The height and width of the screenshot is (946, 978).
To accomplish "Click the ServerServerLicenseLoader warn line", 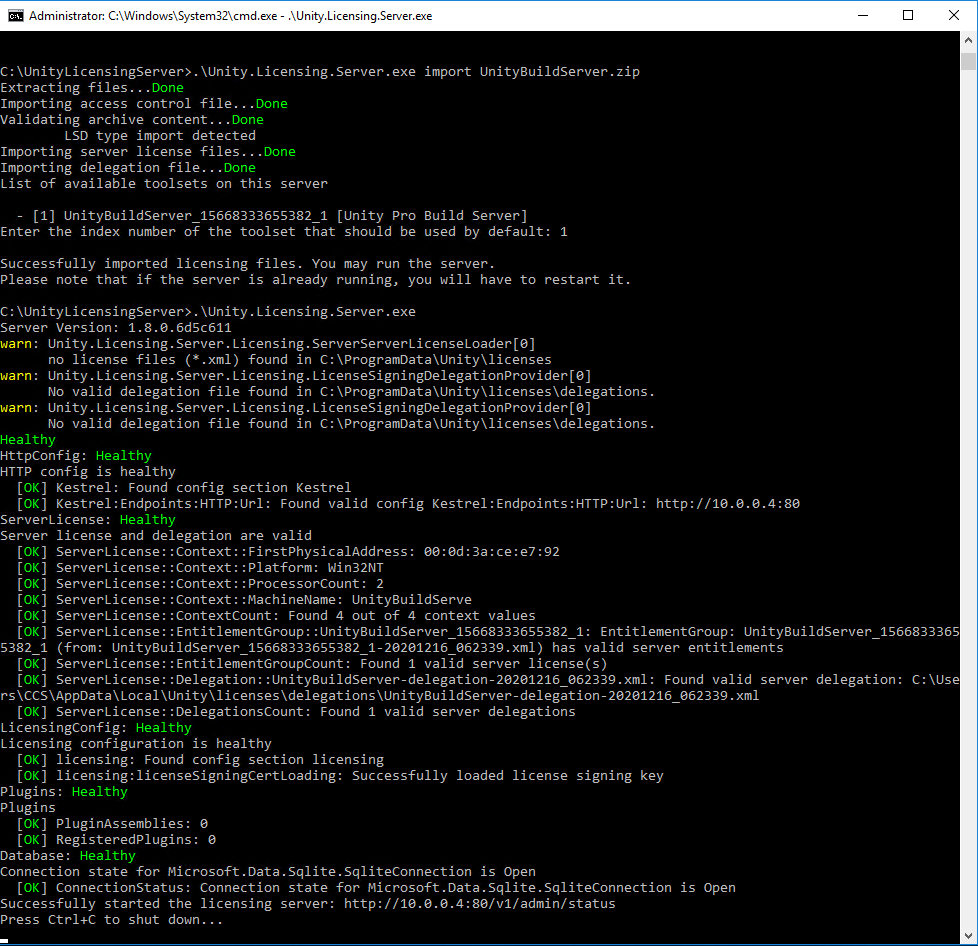I will pyautogui.click(x=268, y=344).
